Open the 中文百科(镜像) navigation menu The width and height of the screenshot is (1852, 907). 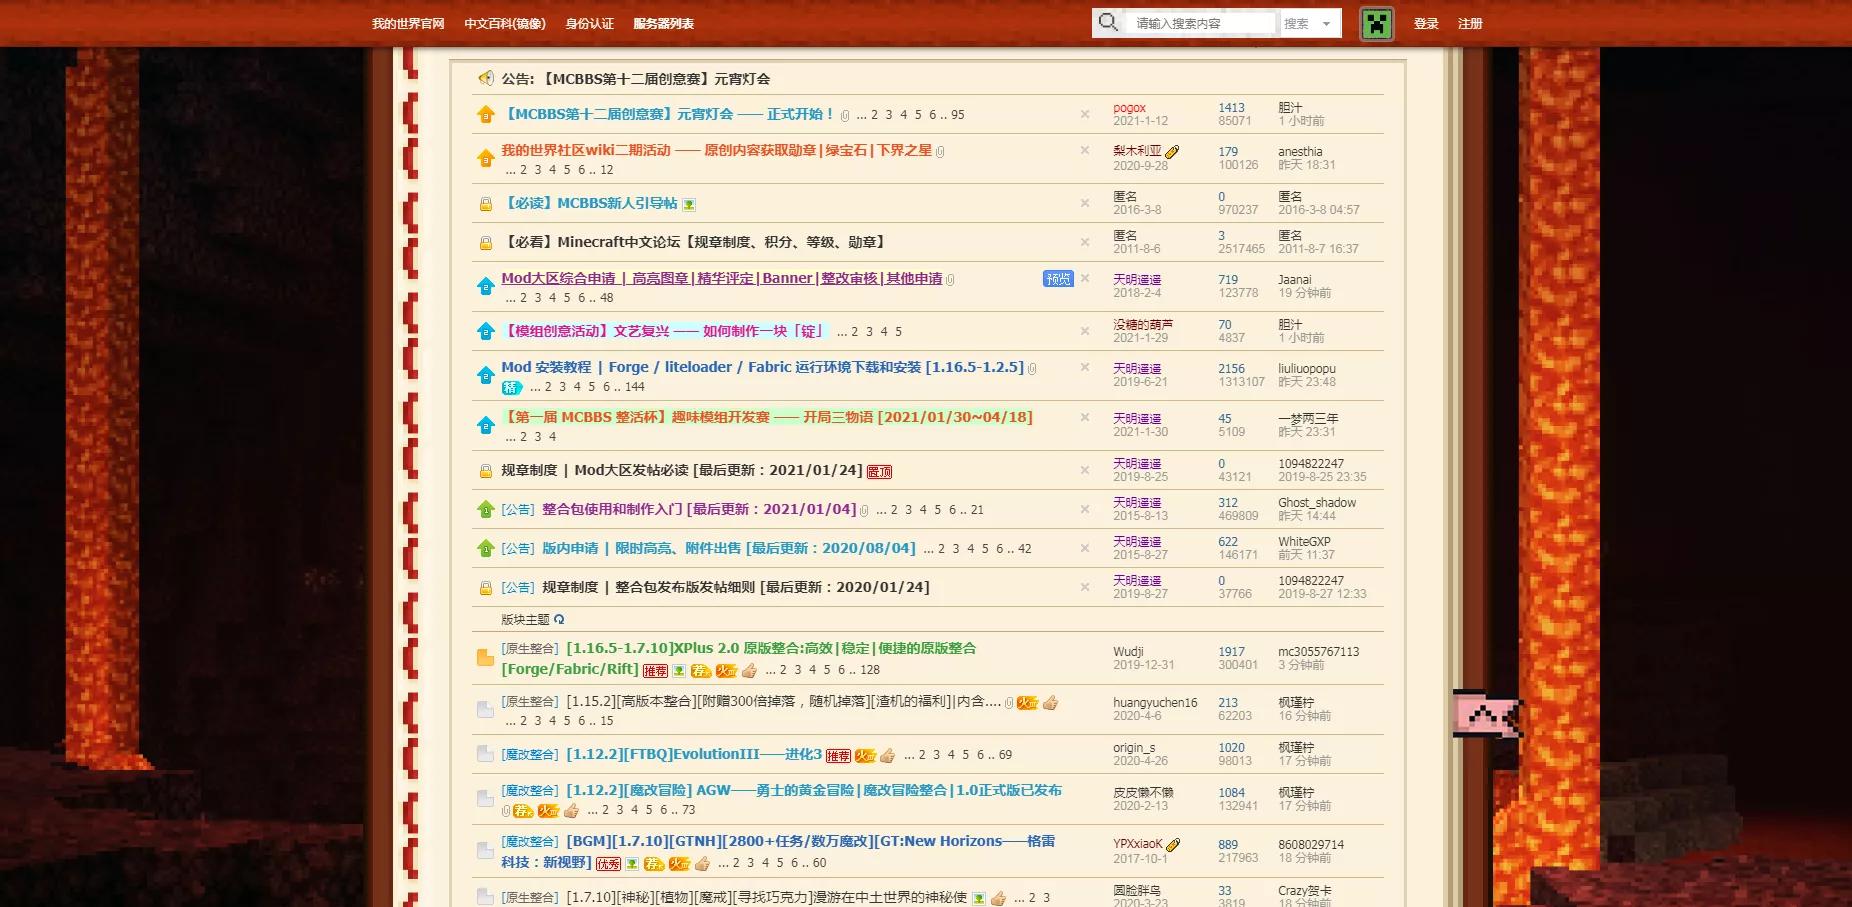click(x=504, y=23)
